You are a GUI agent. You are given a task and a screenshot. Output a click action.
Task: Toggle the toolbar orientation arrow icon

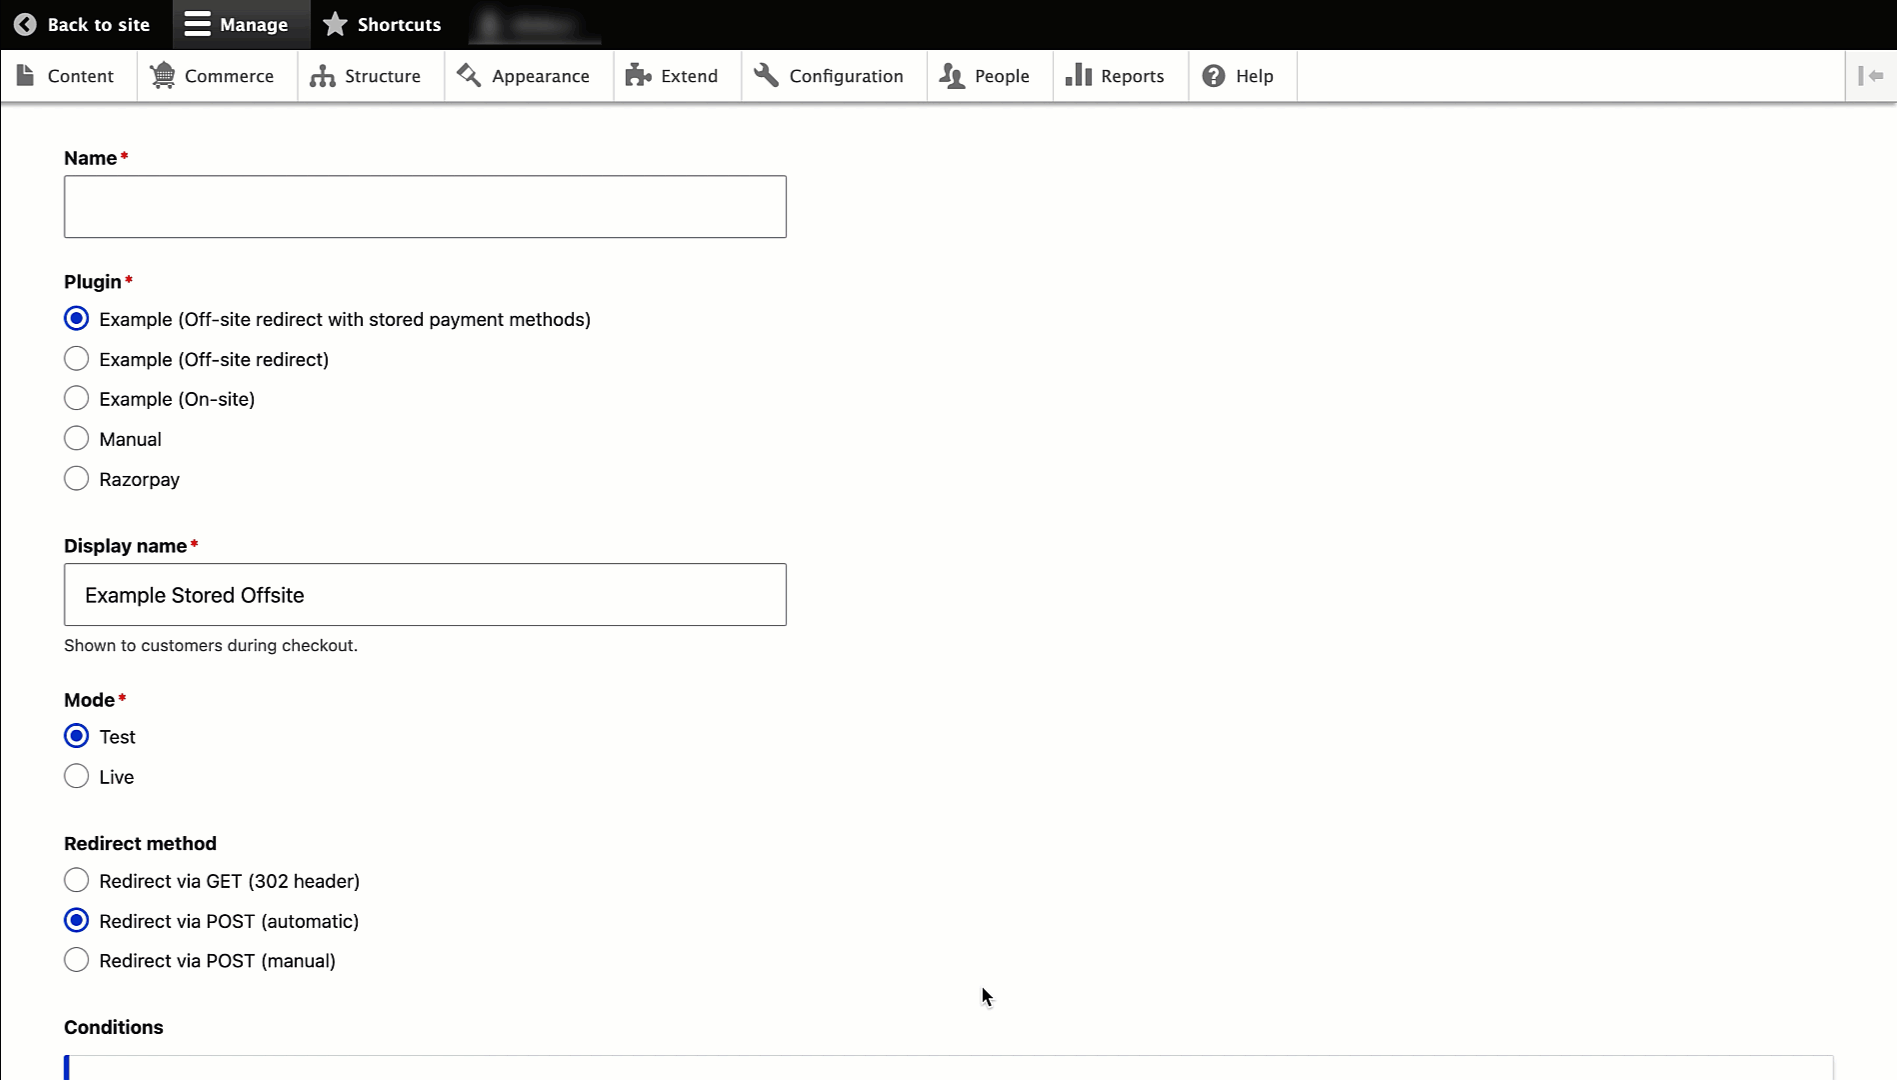pyautogui.click(x=1871, y=76)
